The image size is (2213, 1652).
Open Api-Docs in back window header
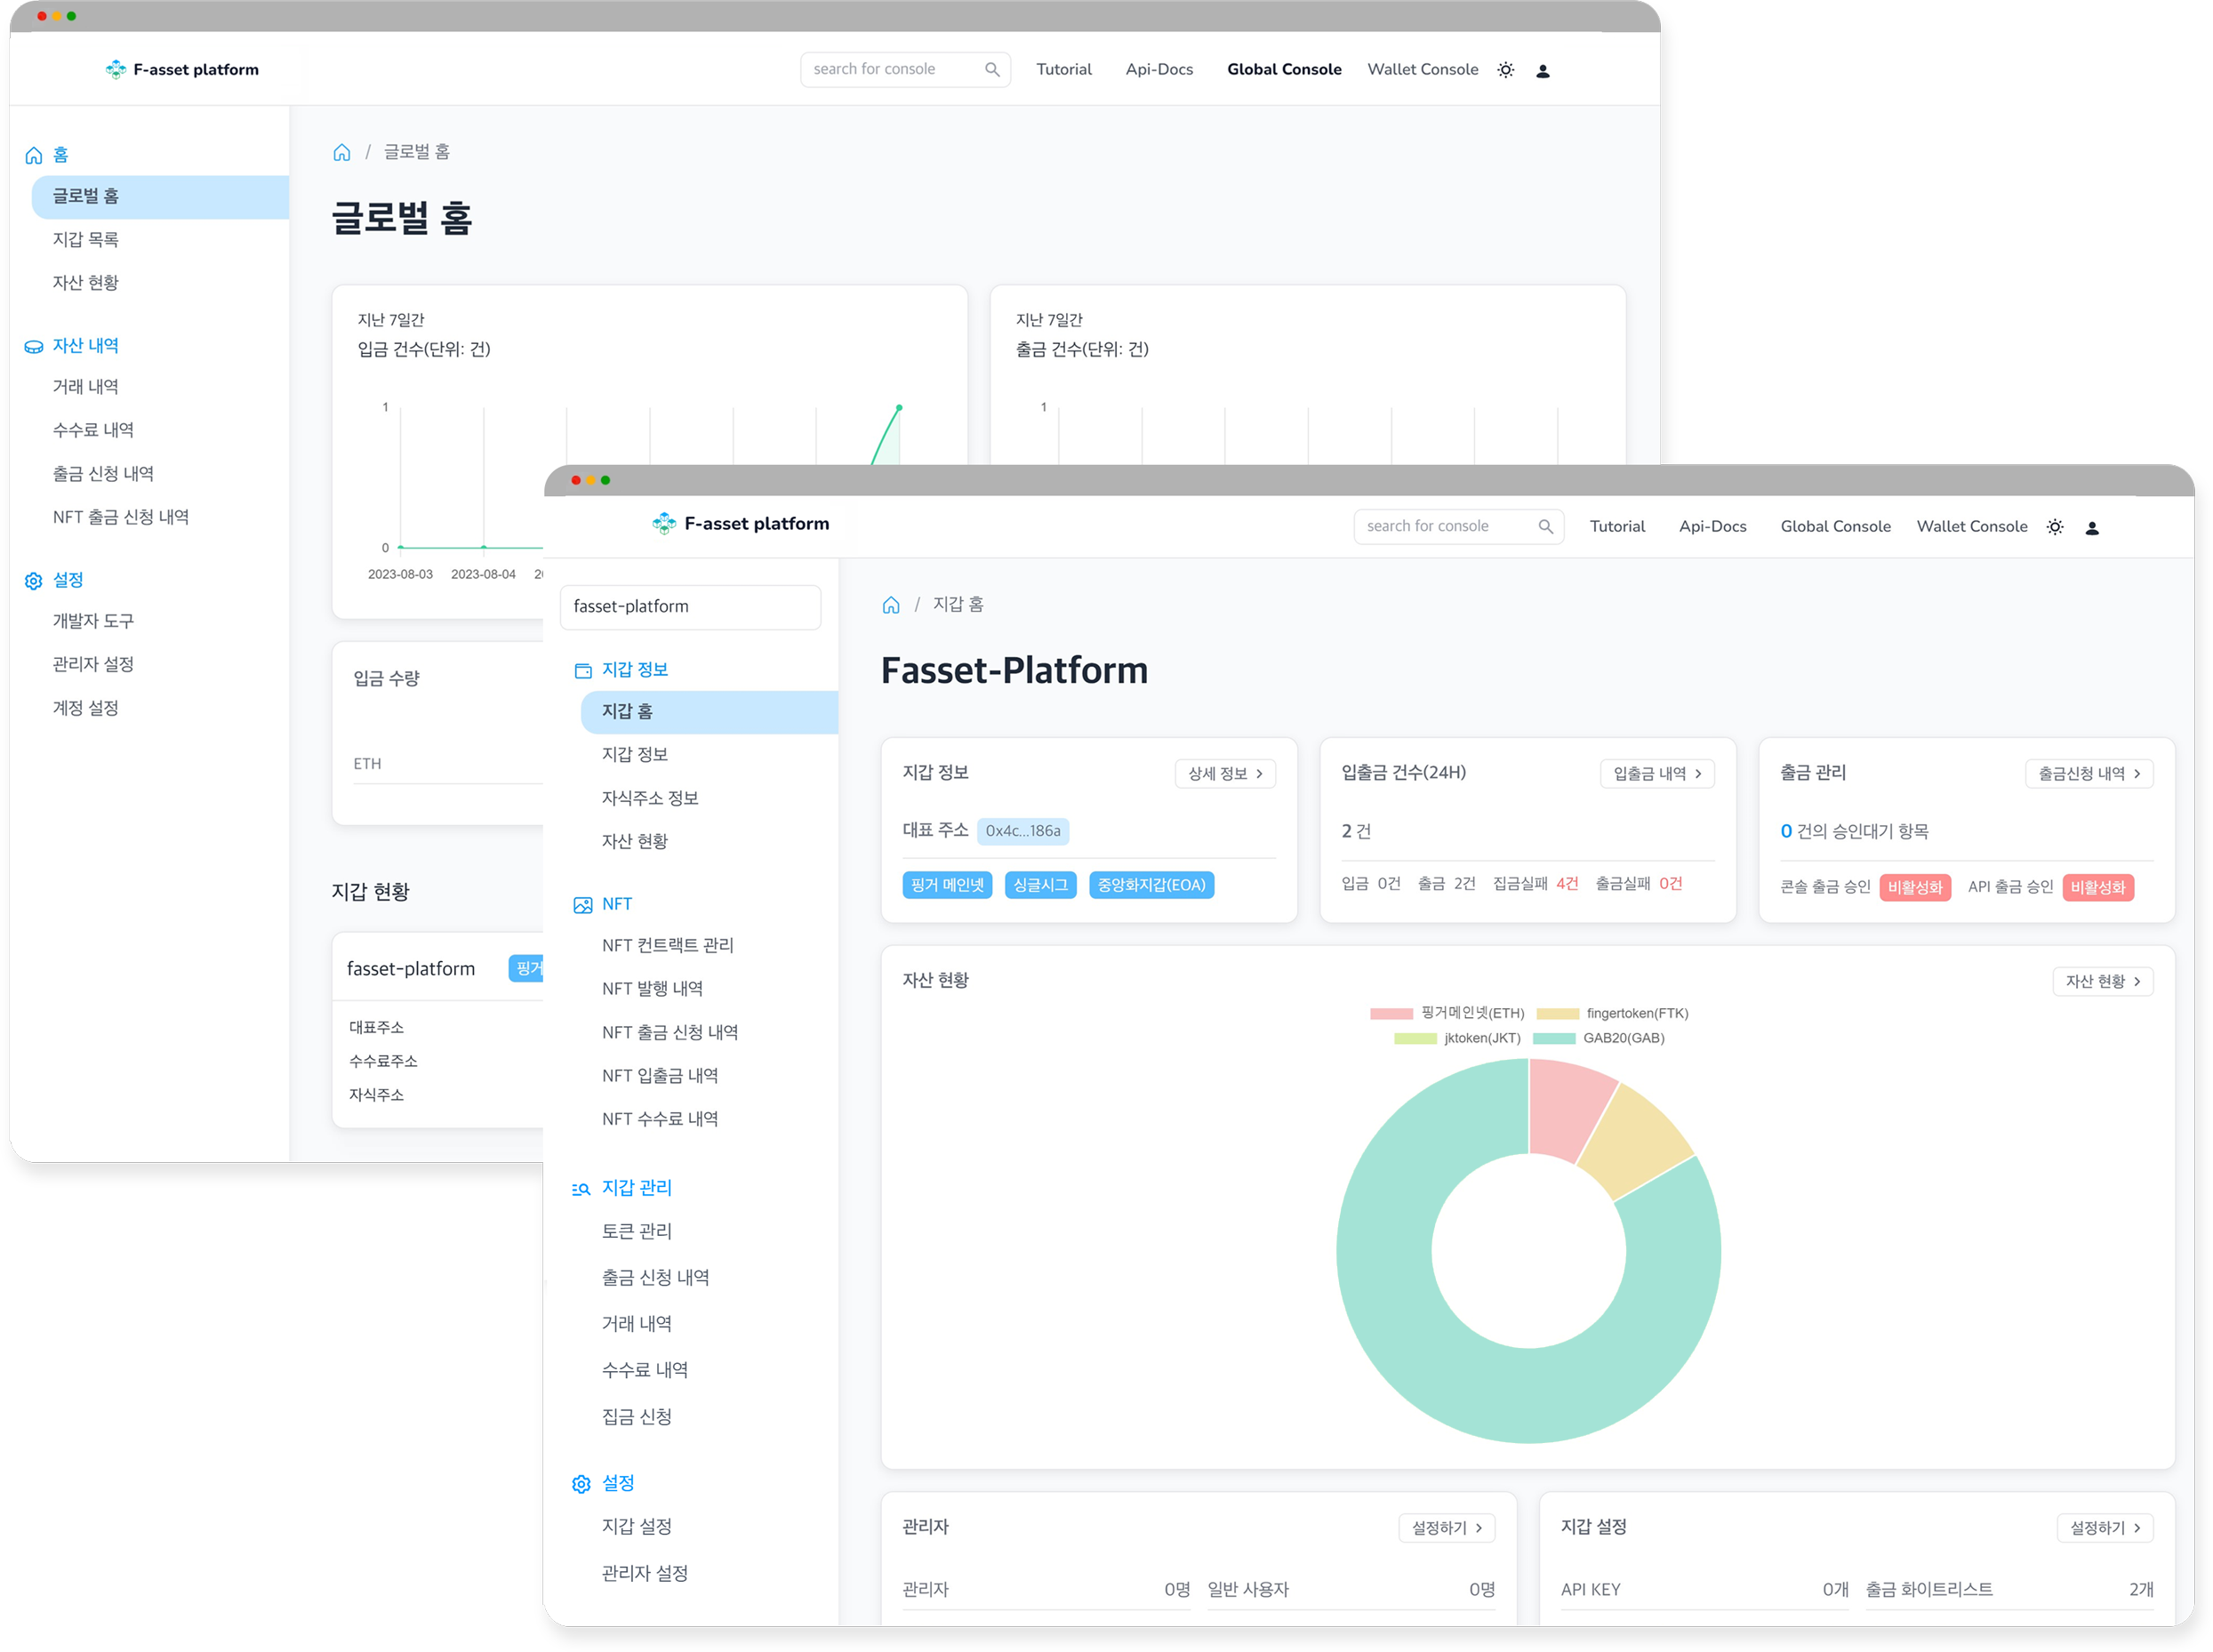[x=1159, y=69]
